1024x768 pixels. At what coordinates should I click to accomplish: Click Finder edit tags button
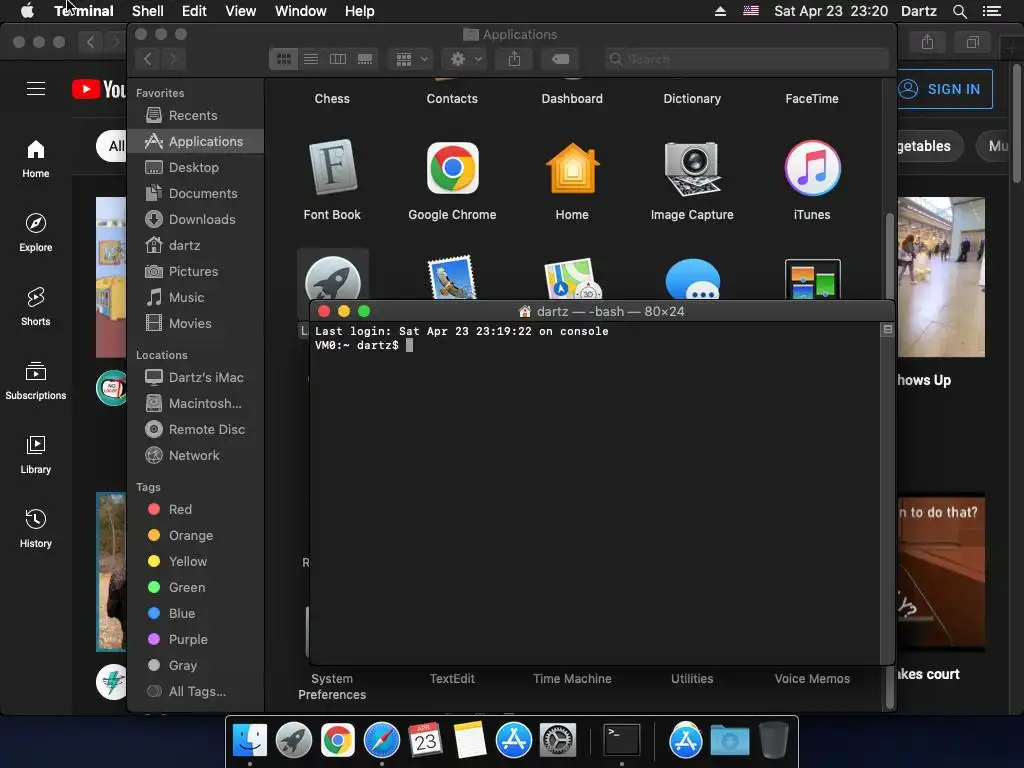coord(560,59)
